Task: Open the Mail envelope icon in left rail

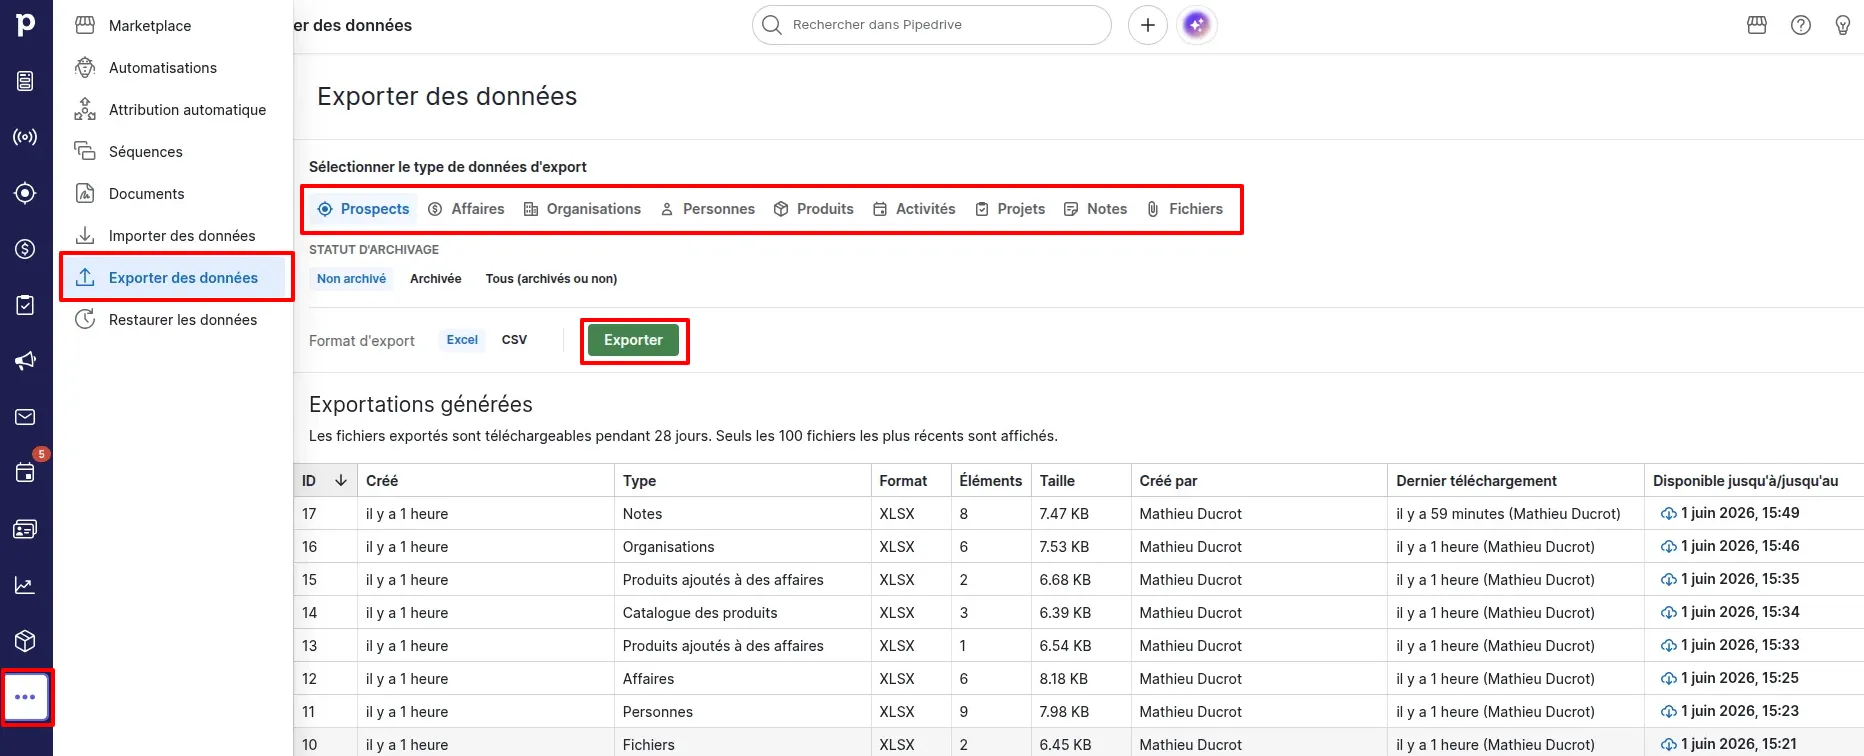Action: click(x=26, y=417)
